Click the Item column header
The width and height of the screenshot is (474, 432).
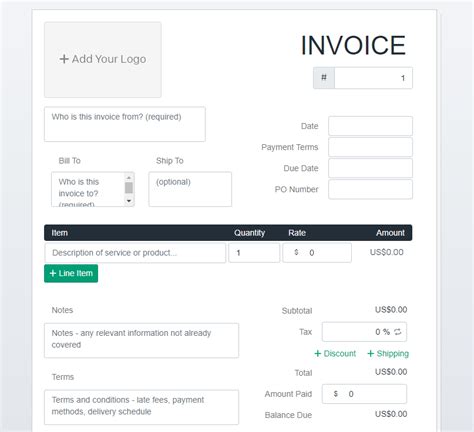(x=60, y=233)
